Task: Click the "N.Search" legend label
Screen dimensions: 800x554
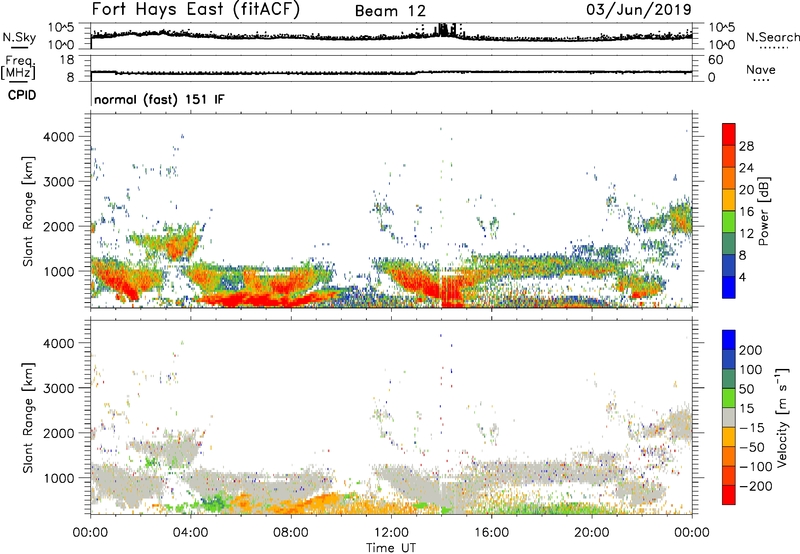Action: tap(773, 37)
